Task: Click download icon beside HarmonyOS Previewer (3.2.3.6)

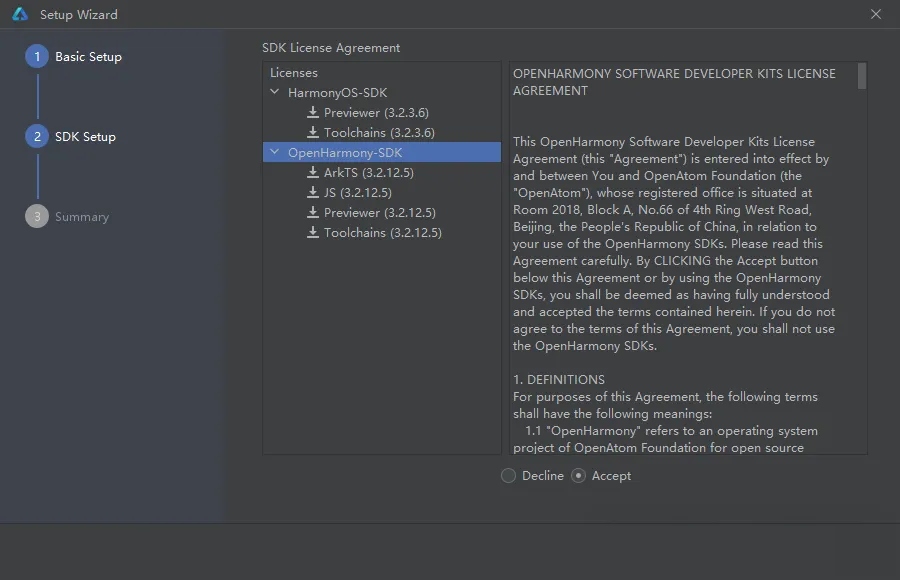Action: click(x=313, y=112)
